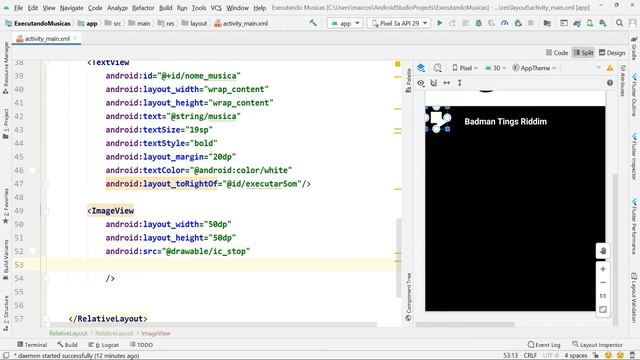The width and height of the screenshot is (640, 360).
Task: Open the VCS menu
Action: pos(216,8)
